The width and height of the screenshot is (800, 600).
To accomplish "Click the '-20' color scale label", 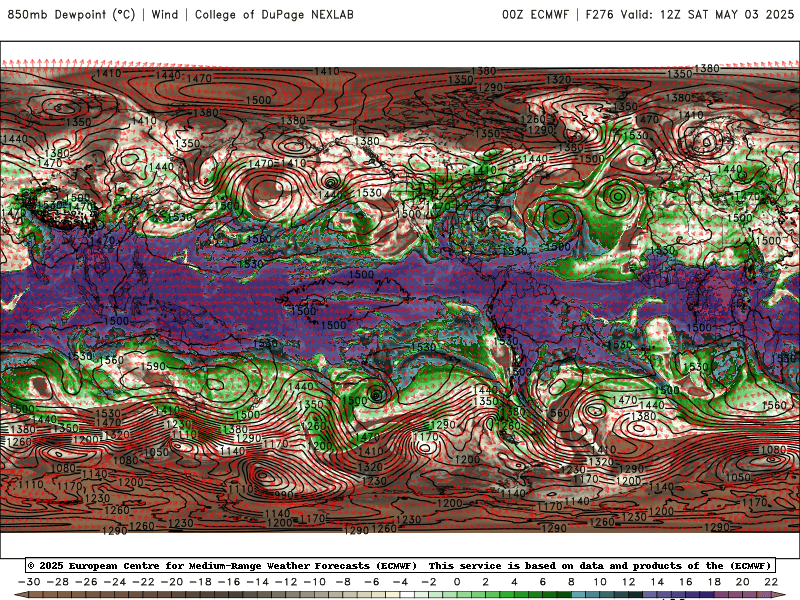I will (x=172, y=582).
